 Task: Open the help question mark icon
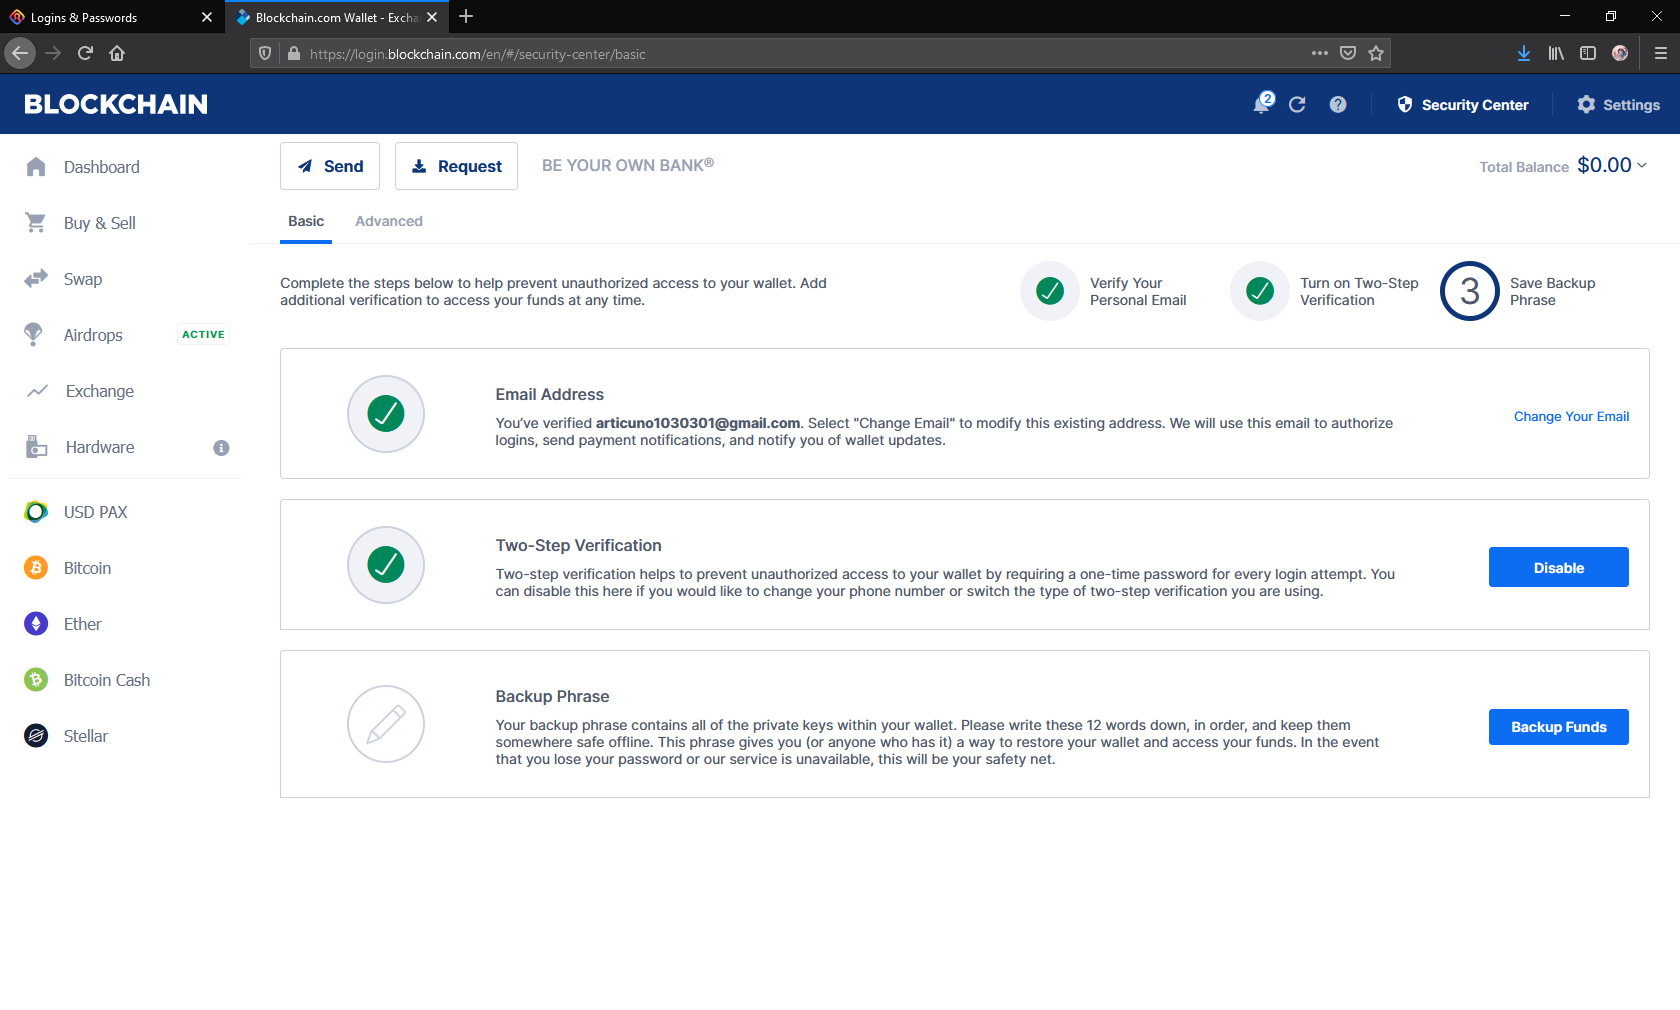[1338, 104]
